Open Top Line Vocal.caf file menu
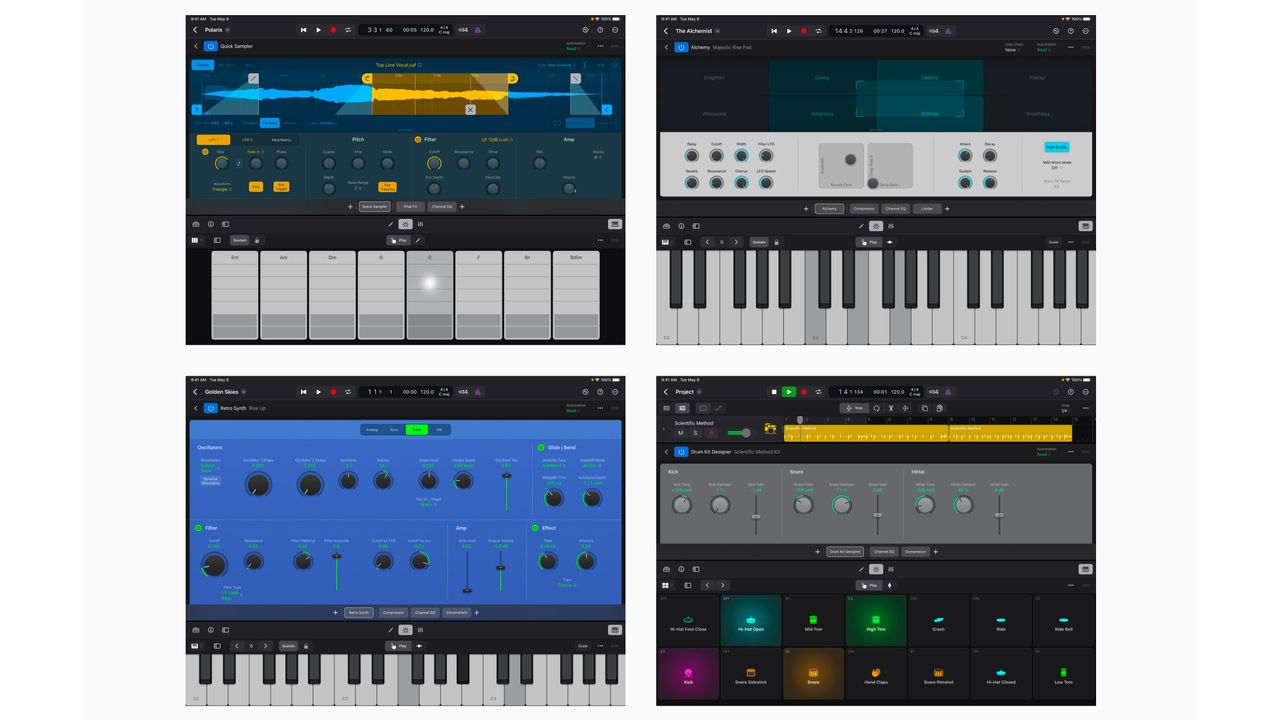Screen dimensions: 1280x720 click(x=399, y=65)
